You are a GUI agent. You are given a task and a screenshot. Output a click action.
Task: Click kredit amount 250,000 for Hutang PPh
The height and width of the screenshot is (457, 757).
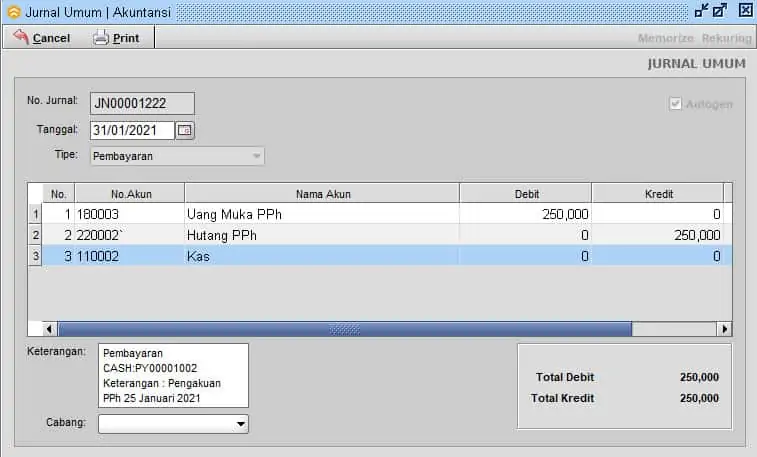pyautogui.click(x=658, y=235)
